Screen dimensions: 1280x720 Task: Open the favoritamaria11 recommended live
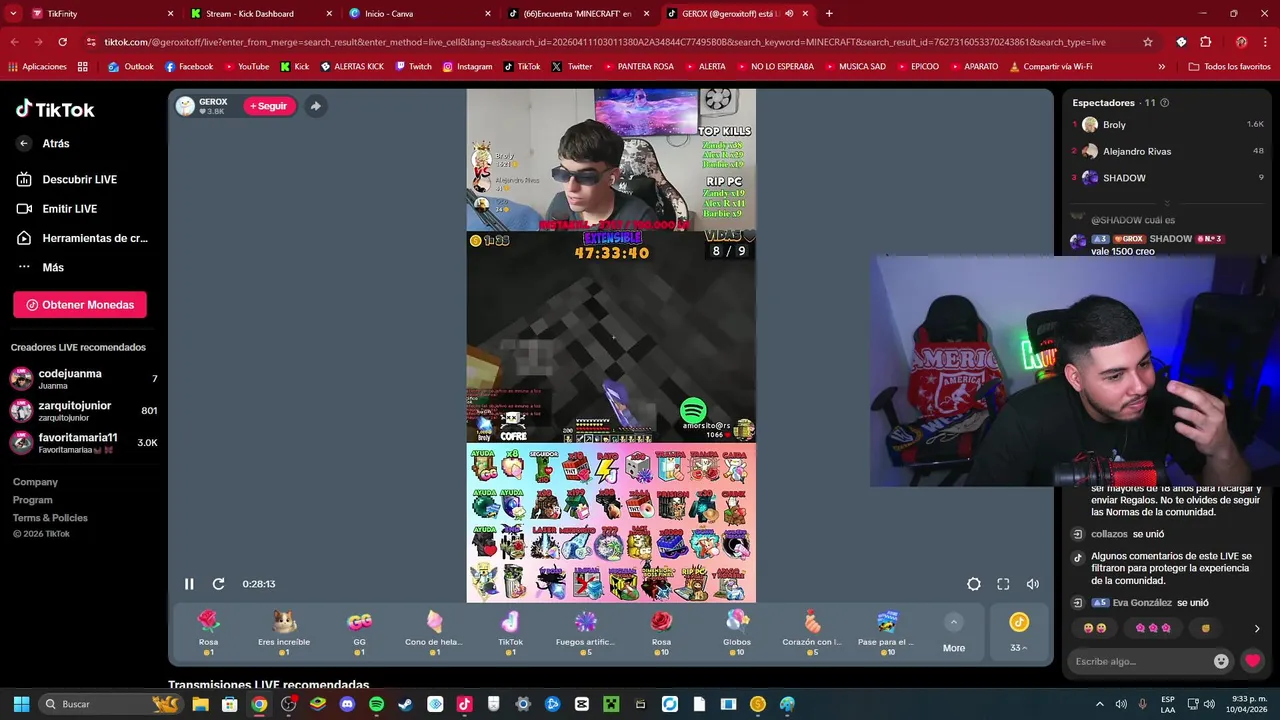click(x=84, y=443)
